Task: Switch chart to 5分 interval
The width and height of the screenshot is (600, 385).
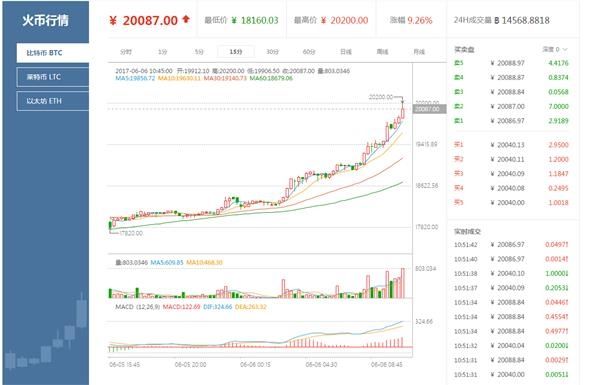Action: [x=199, y=52]
